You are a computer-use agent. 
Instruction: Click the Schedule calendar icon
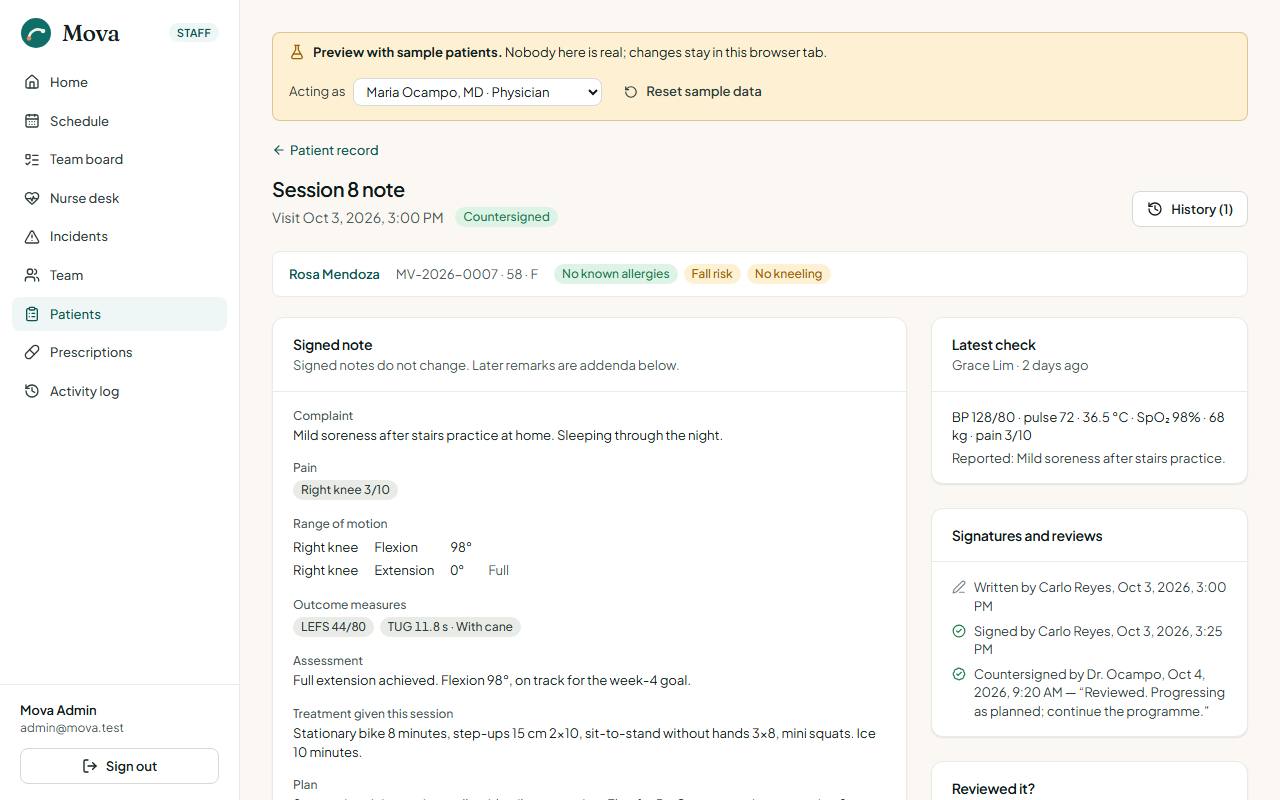pyautogui.click(x=32, y=121)
